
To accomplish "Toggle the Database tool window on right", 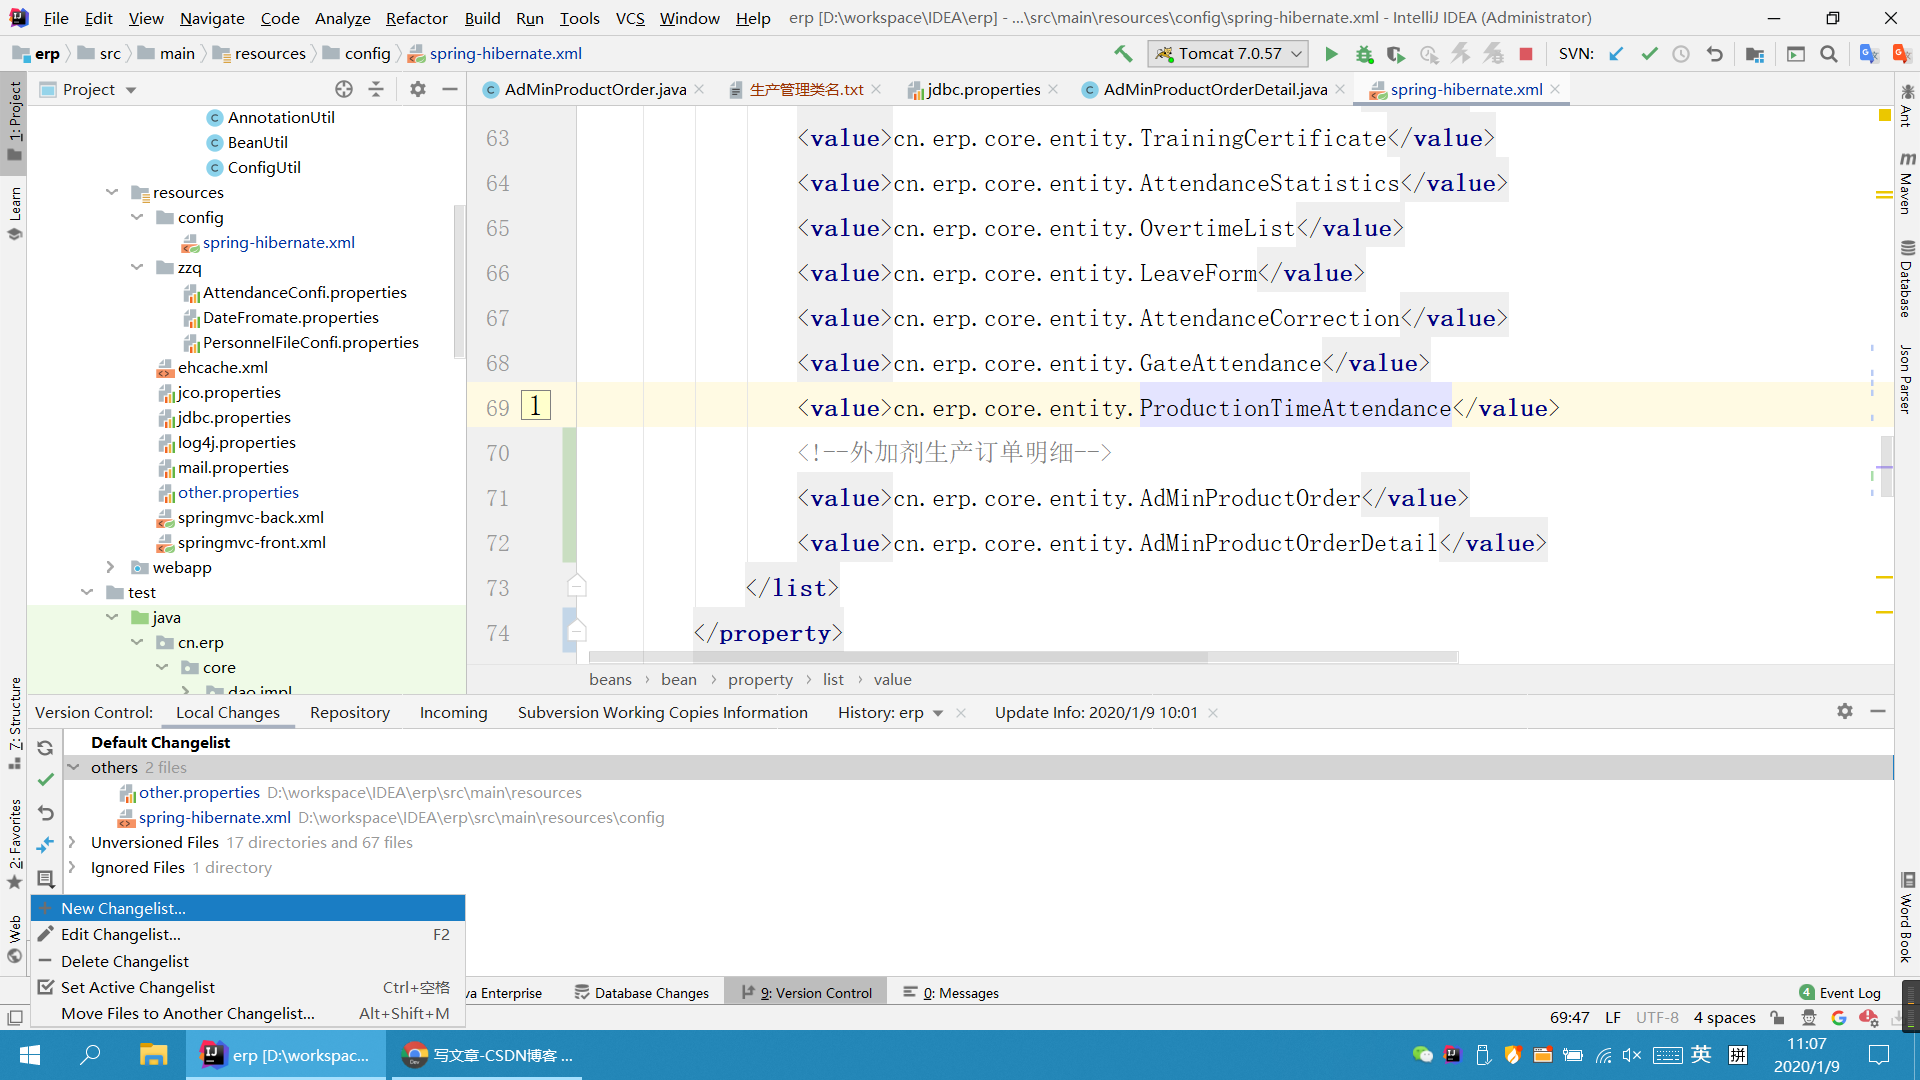I will click(1906, 280).
